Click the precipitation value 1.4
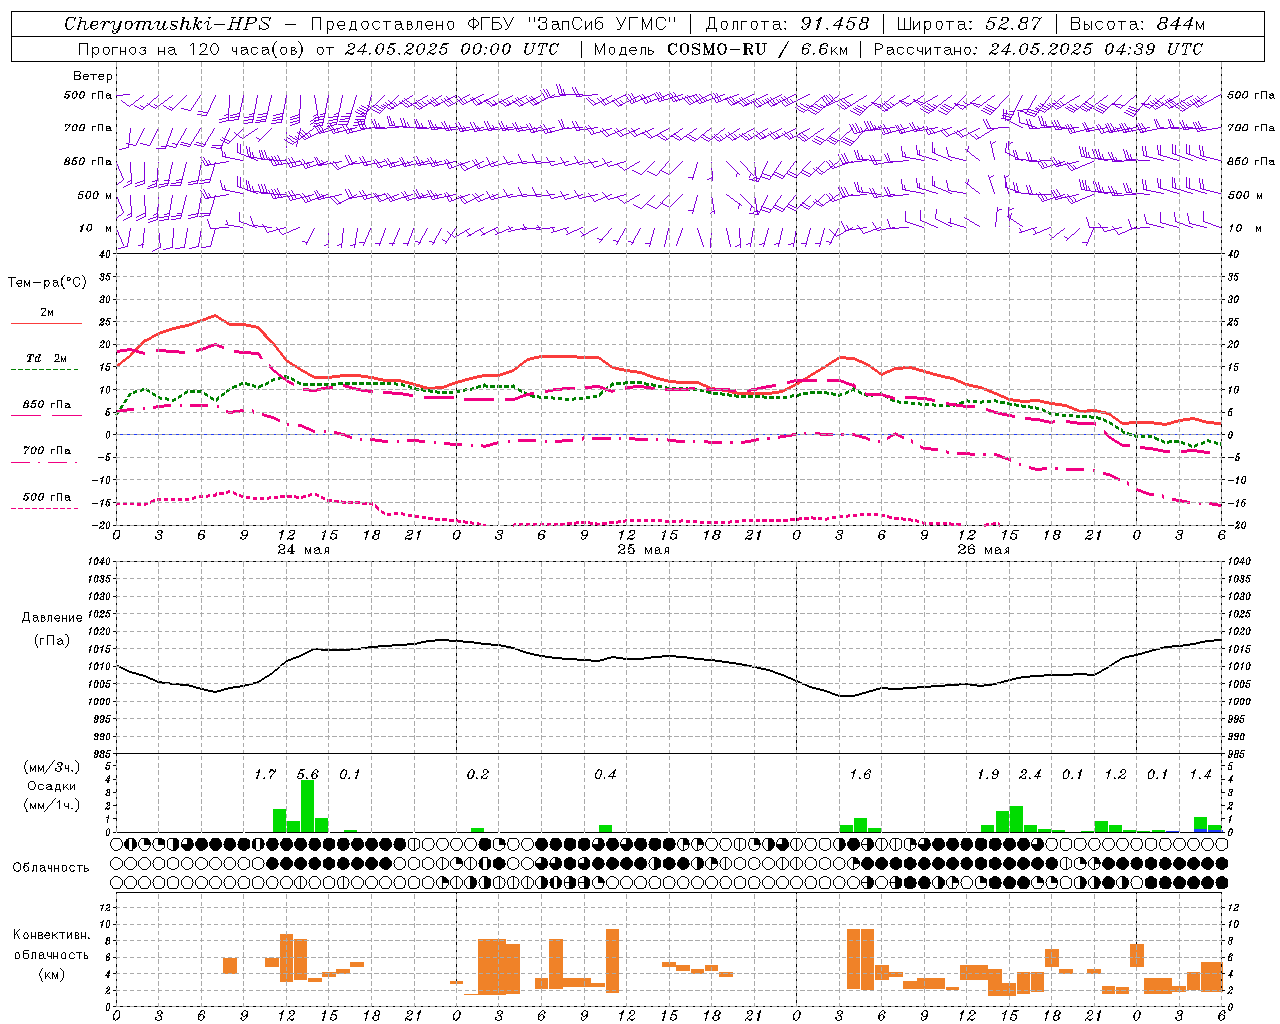This screenshot has height=1024, width=1280. click(x=1200, y=775)
